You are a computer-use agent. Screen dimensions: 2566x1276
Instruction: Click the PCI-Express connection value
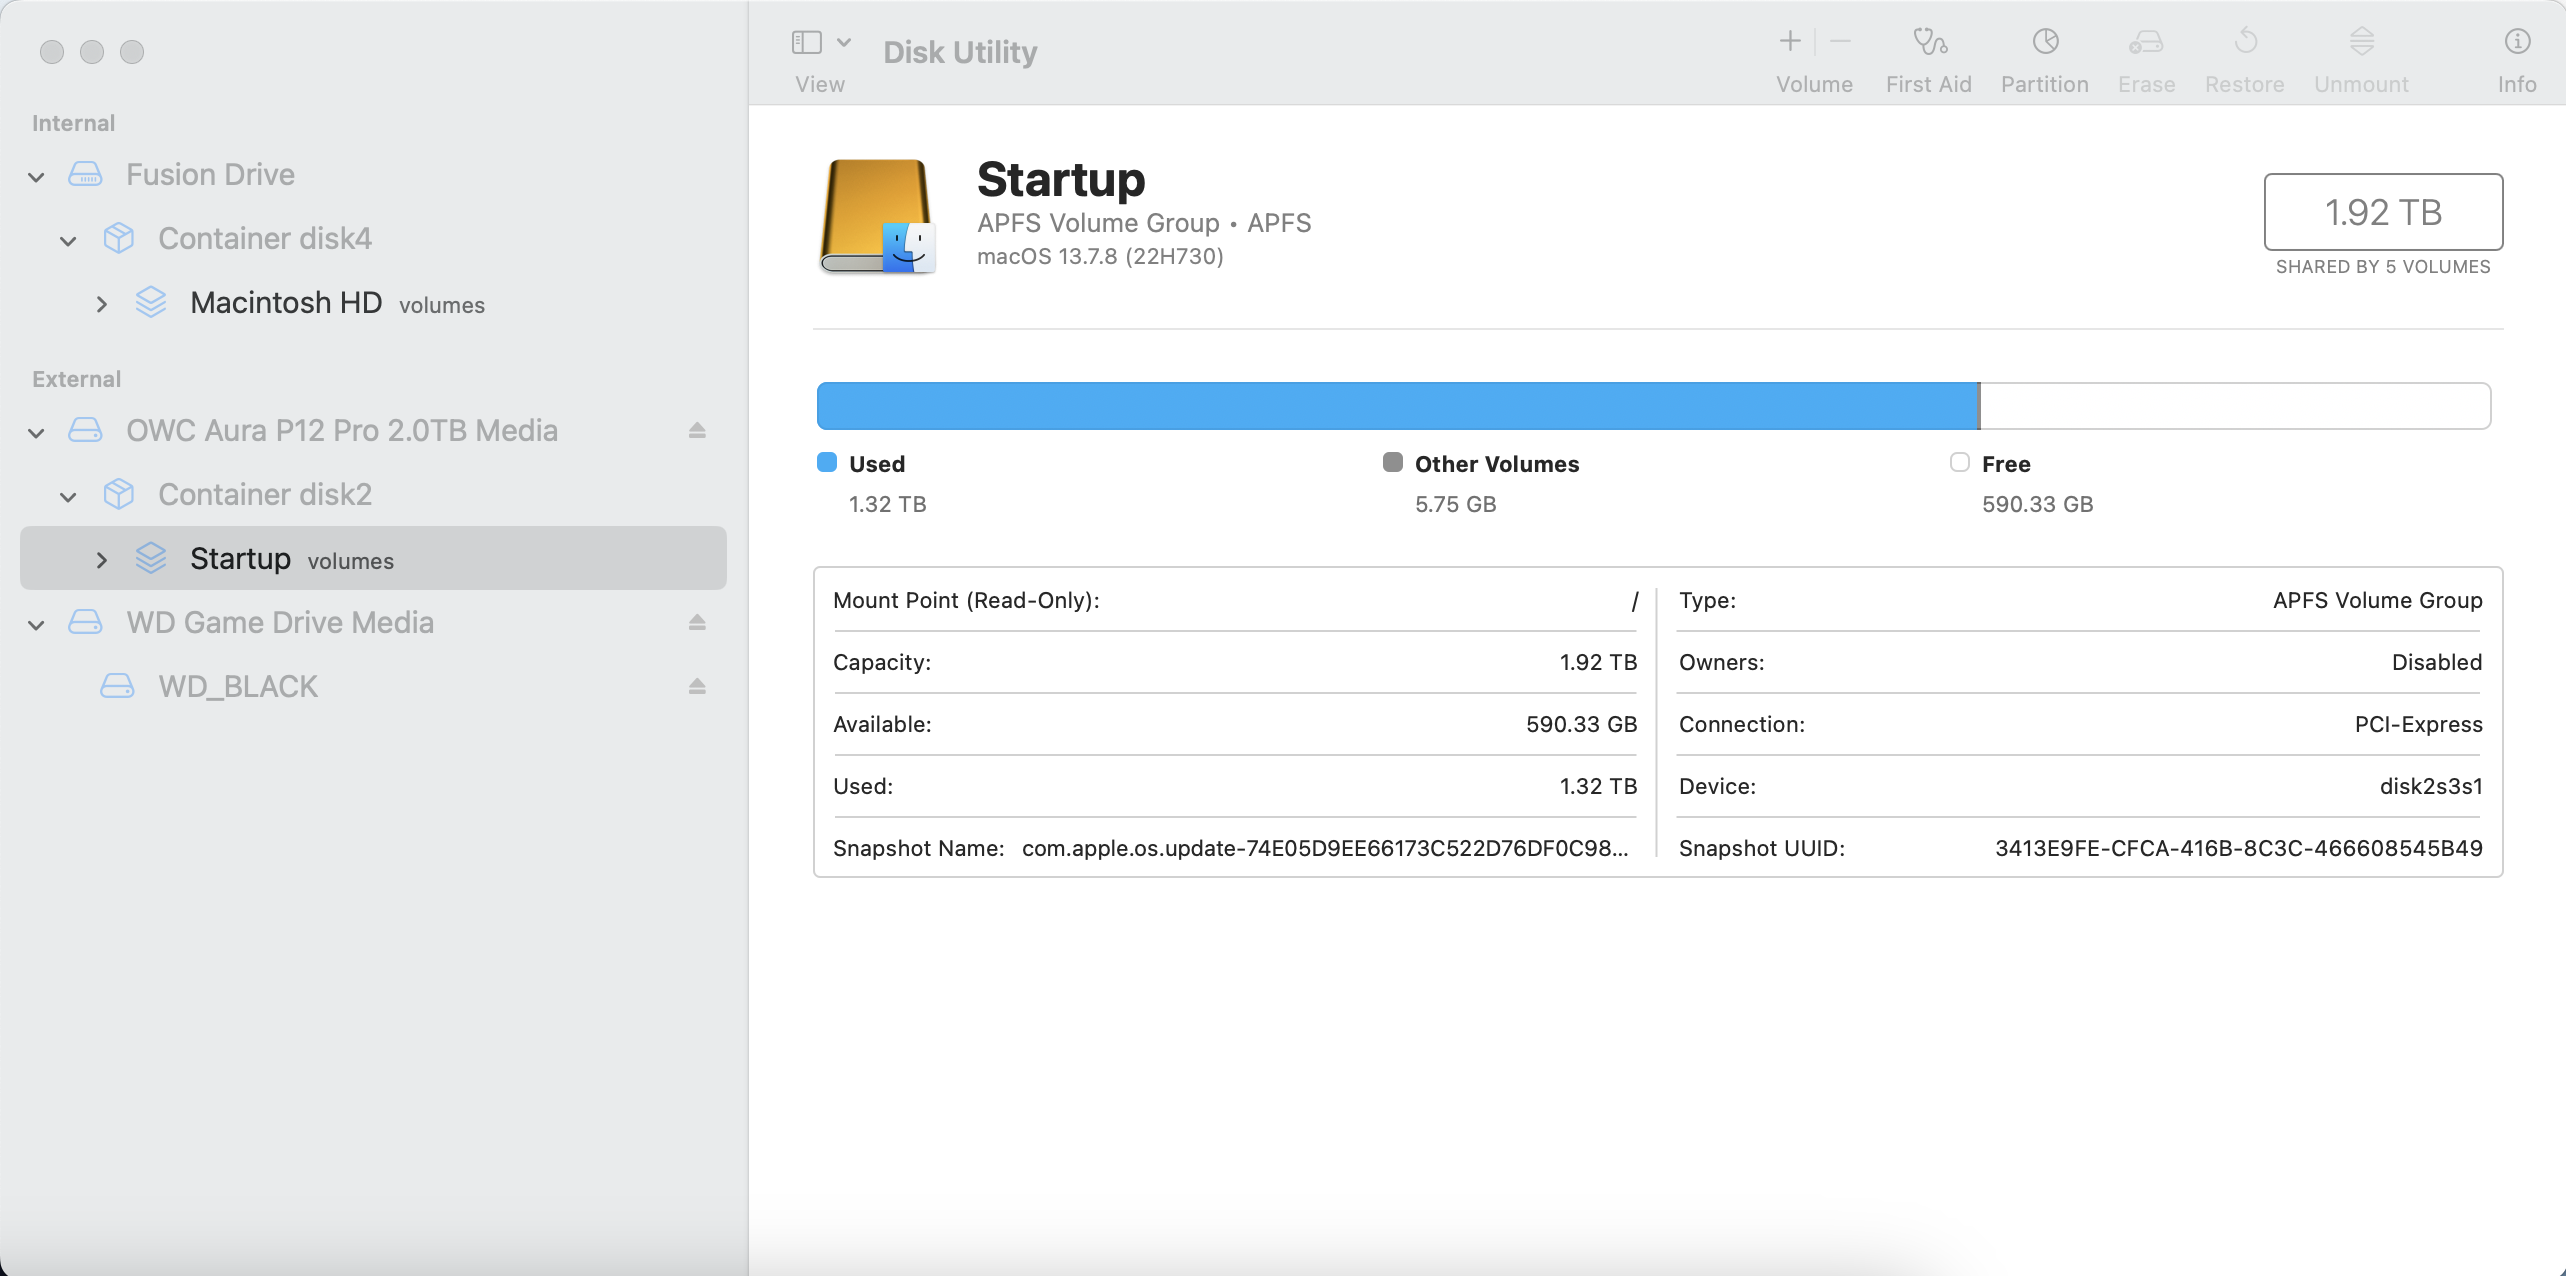[2418, 724]
